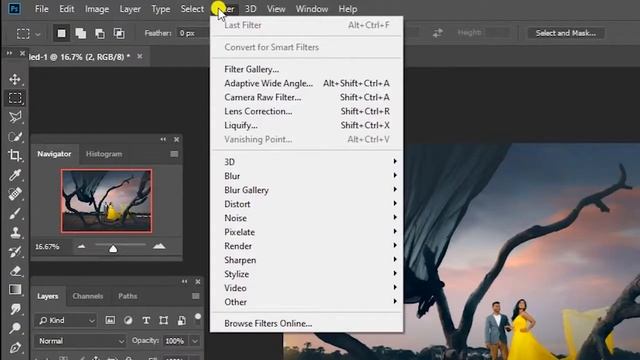Choose Subtract from Selection mode
Screen dimensions: 640x360
tap(100, 33)
